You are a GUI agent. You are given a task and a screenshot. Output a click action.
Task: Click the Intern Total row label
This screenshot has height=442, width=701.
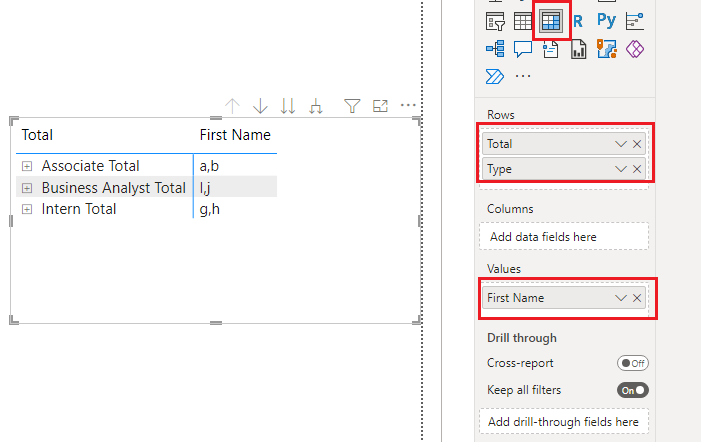tap(79, 209)
